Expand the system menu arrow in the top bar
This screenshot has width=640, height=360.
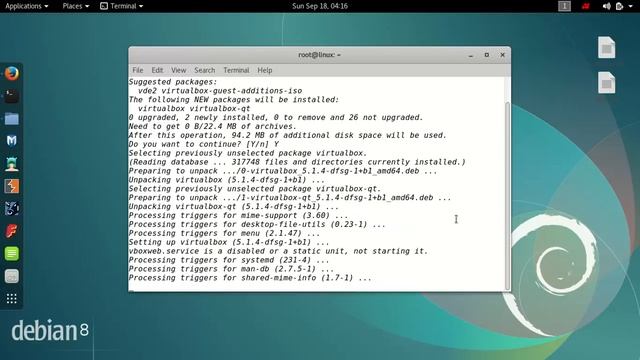[630, 6]
